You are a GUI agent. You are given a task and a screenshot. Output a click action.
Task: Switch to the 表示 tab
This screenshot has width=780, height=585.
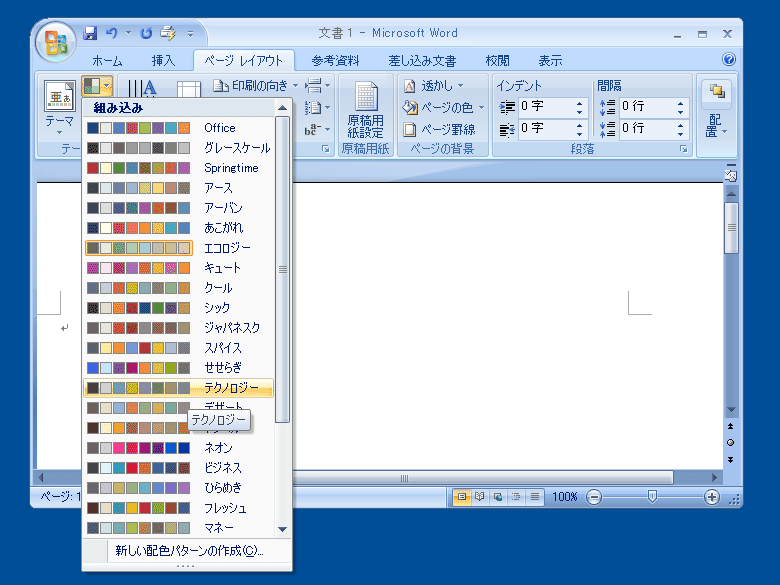tap(550, 61)
